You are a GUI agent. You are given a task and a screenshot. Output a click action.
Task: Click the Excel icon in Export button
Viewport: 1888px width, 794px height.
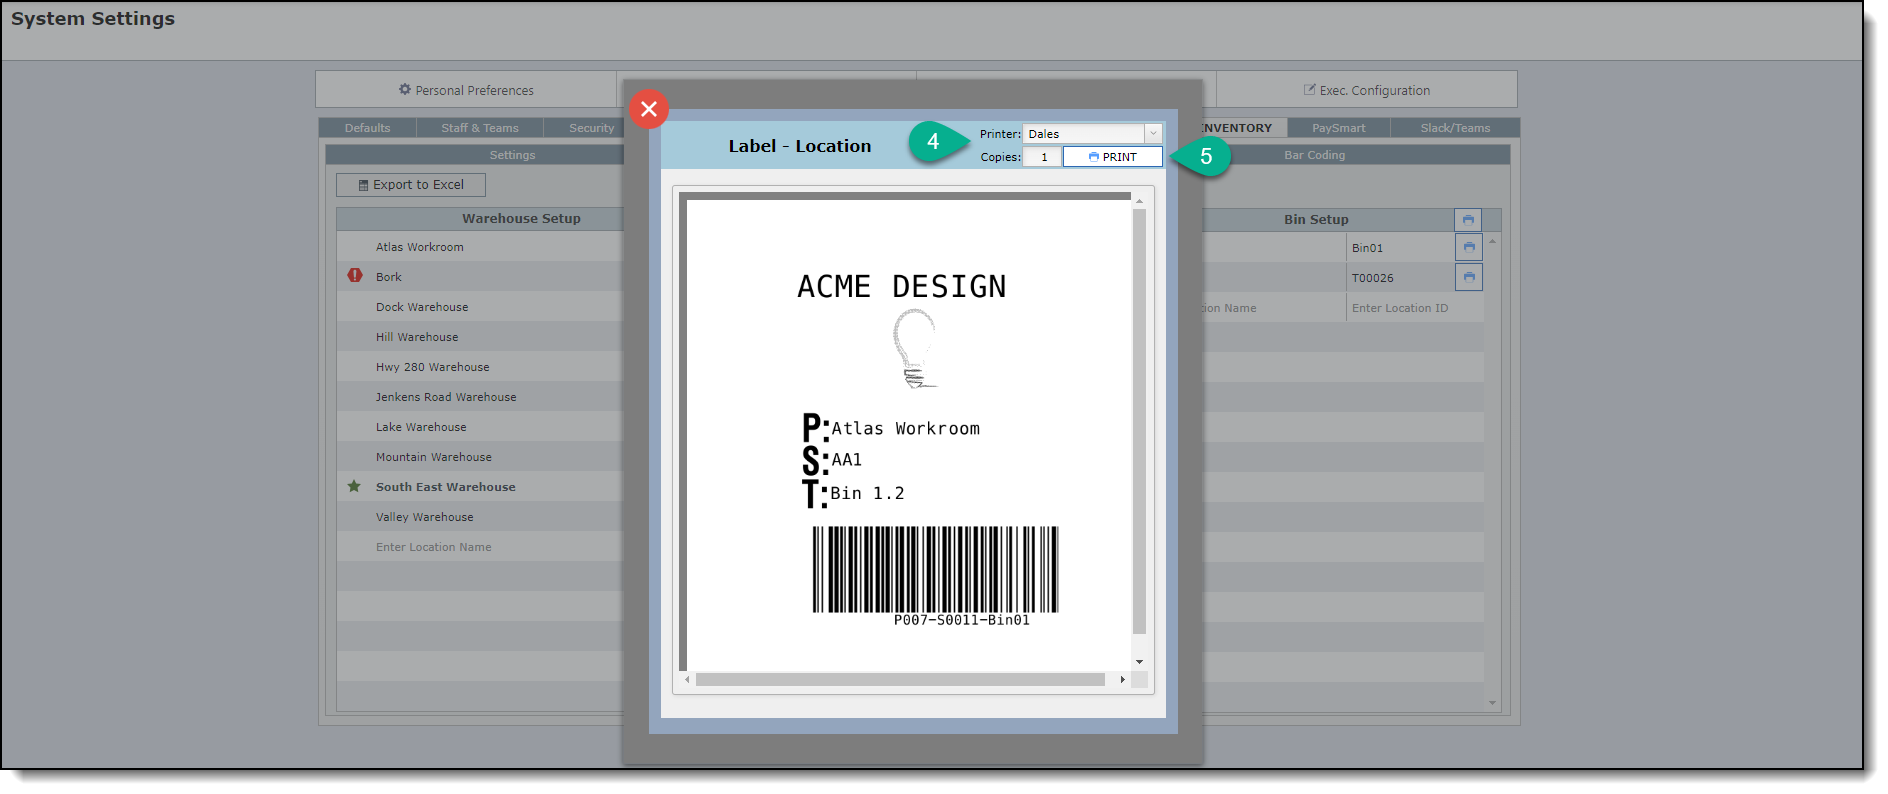coord(363,185)
